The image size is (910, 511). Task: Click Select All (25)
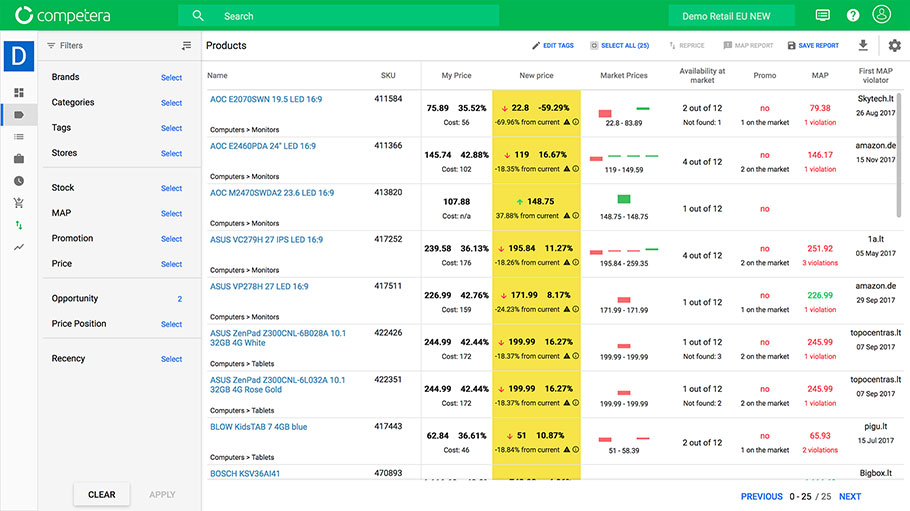(x=619, y=45)
